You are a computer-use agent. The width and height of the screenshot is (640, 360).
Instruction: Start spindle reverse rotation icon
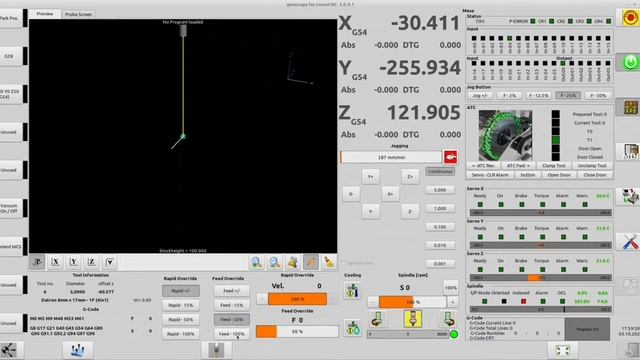(378, 319)
